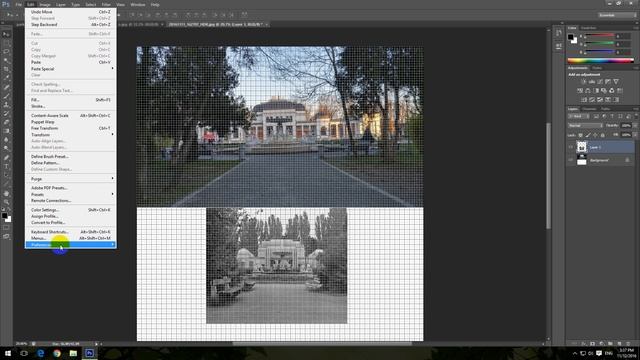Click the foreground swatch in Color panel
Screen dimensions: 640x360
[x=571, y=37]
